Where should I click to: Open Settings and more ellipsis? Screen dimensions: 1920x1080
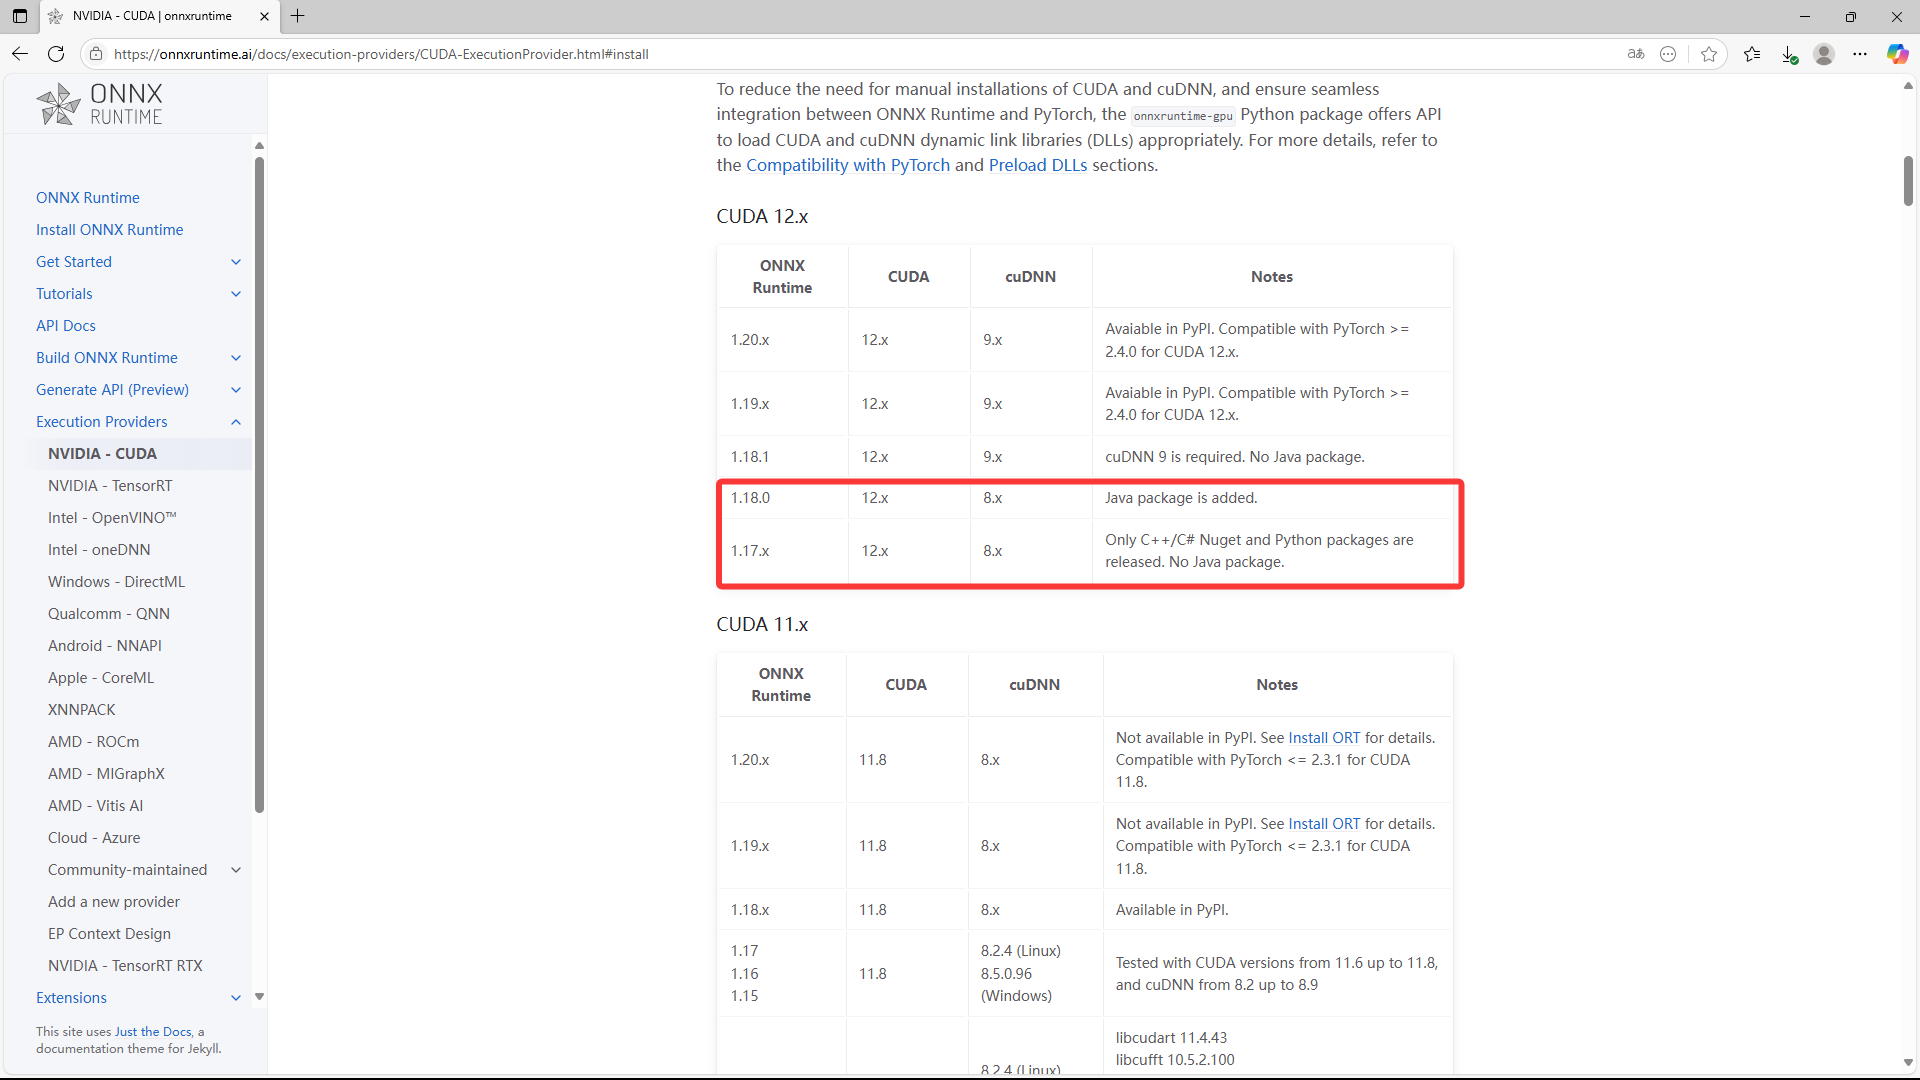1860,54
